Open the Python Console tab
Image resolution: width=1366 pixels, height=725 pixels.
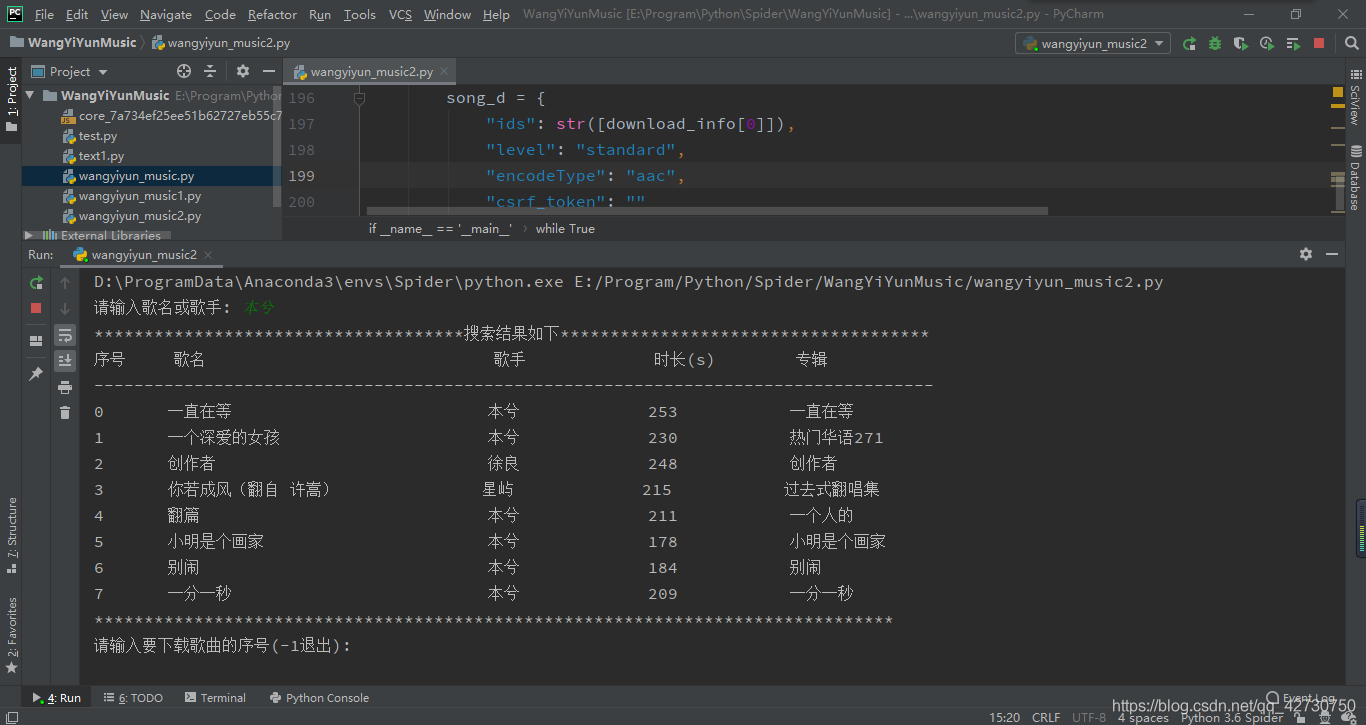(319, 698)
